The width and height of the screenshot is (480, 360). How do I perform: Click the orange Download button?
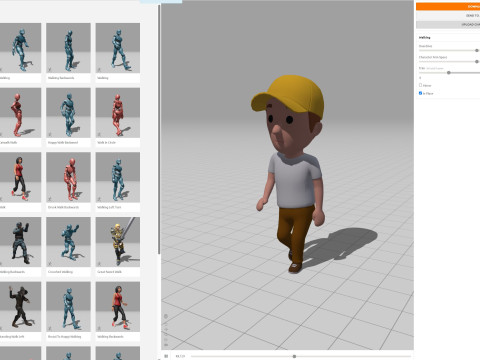click(x=448, y=6)
